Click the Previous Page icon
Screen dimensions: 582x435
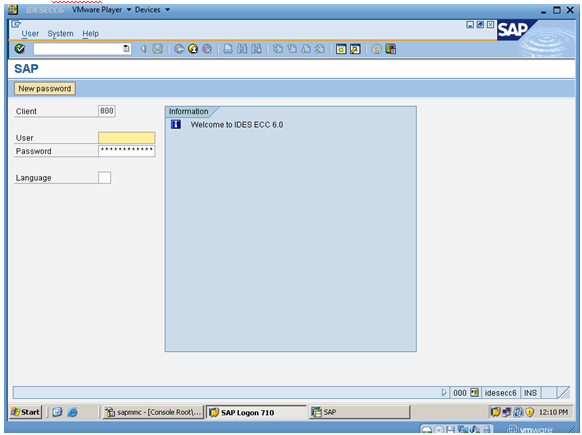[292, 49]
